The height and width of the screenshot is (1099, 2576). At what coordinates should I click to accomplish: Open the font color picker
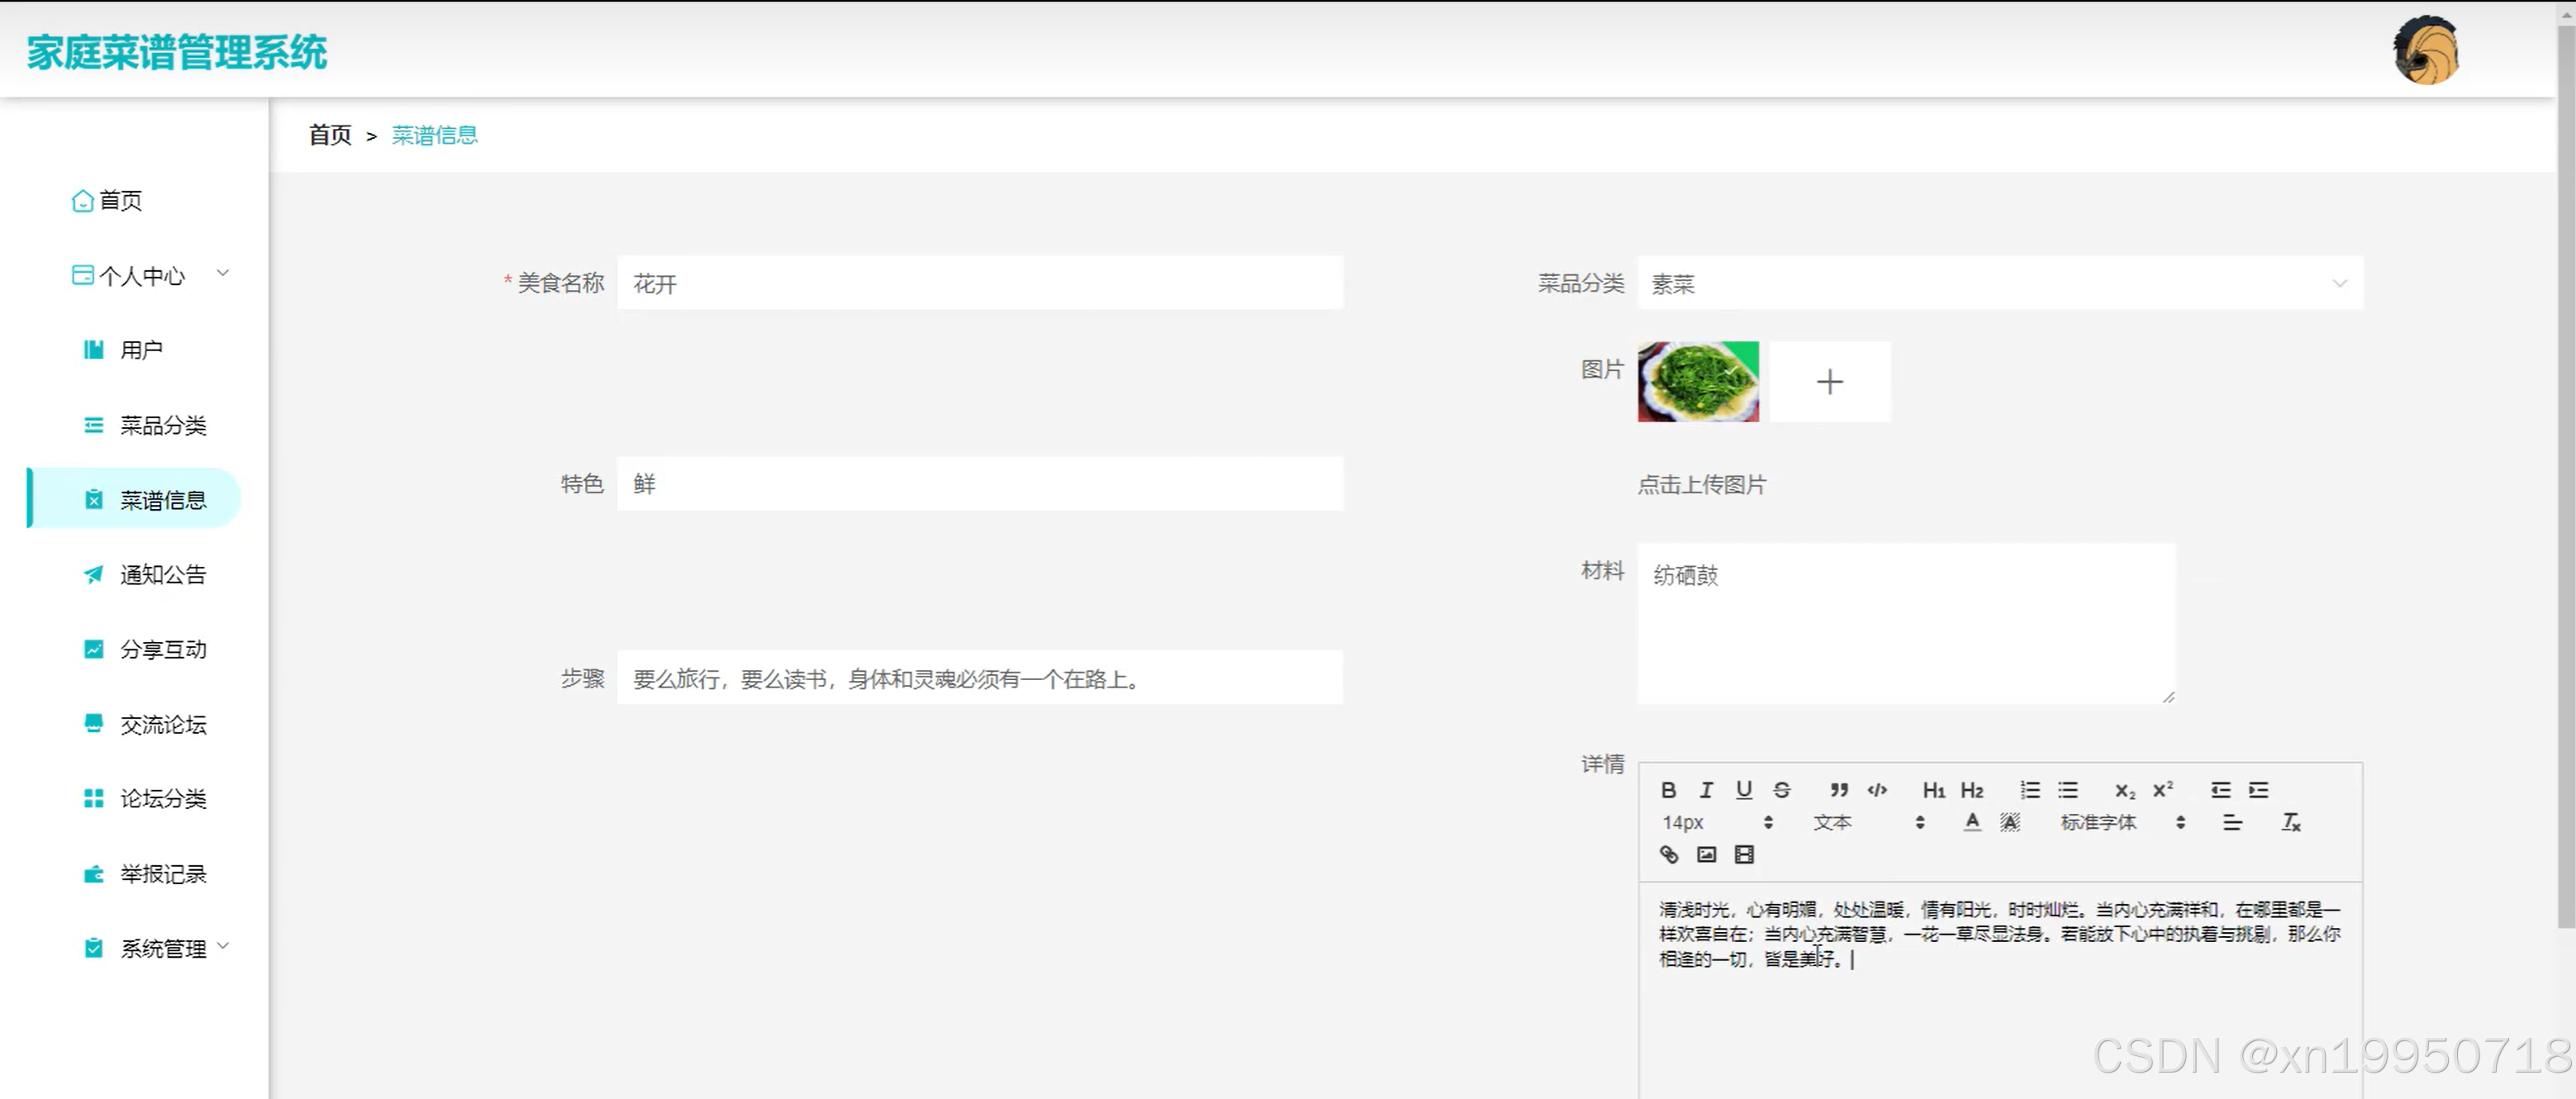(x=1972, y=822)
